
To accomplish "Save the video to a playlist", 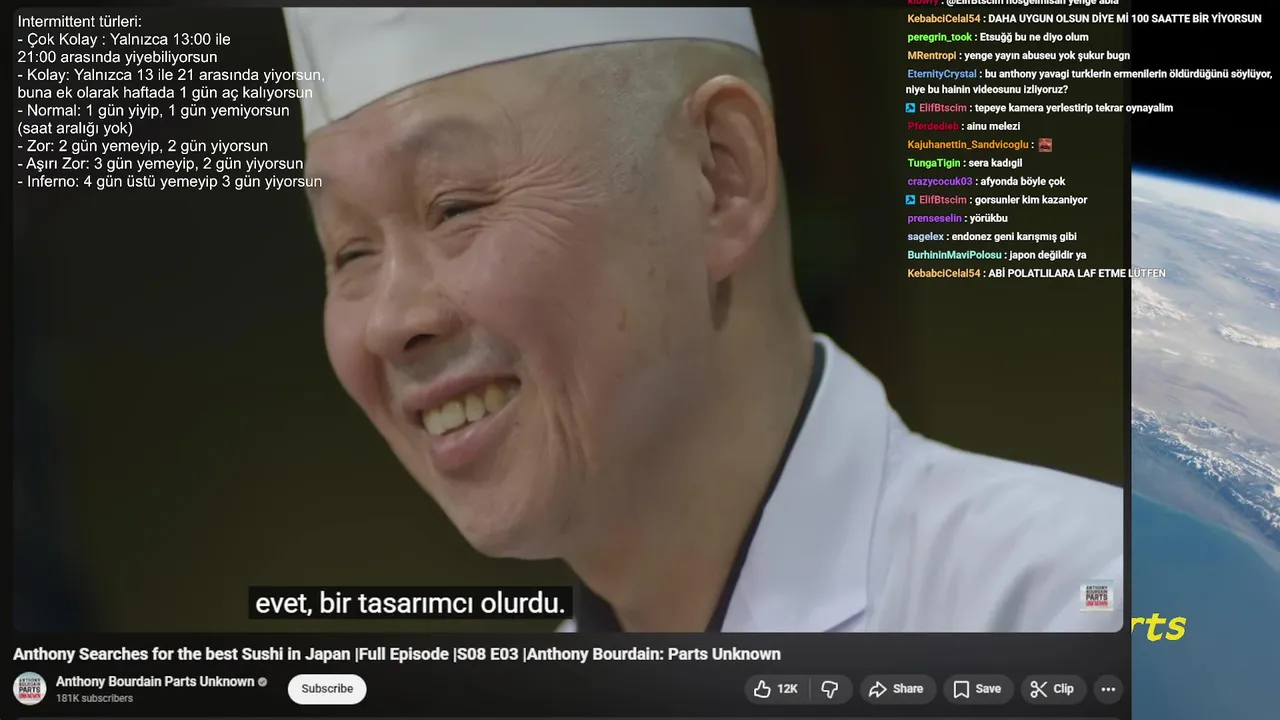I will [x=977, y=689].
